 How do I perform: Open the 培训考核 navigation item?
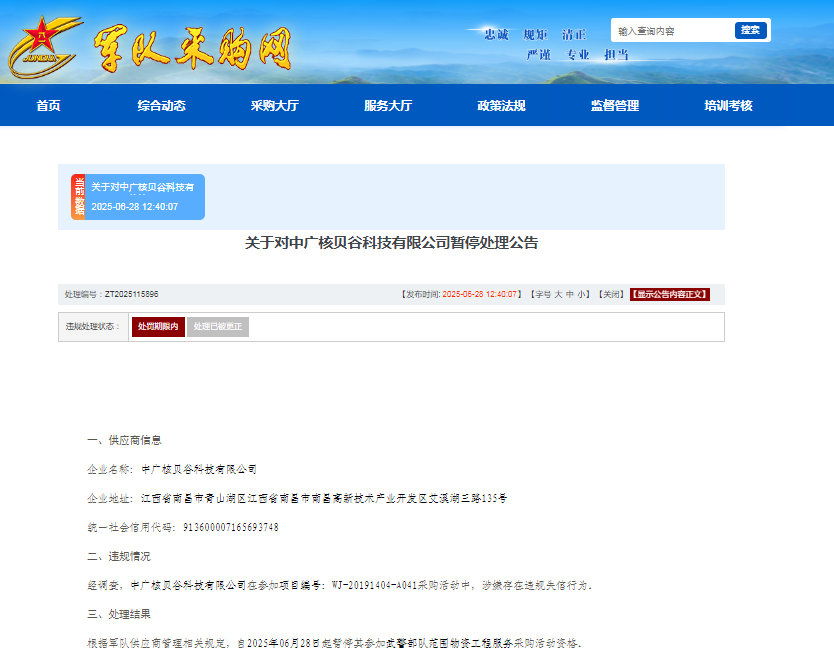point(729,105)
